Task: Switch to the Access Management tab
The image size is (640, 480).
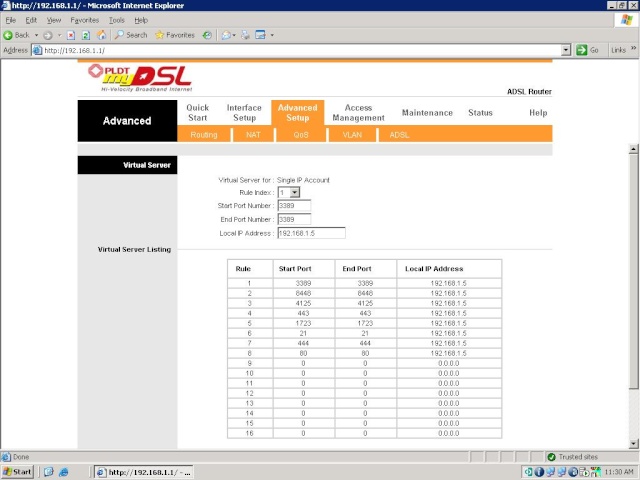Action: pos(358,113)
